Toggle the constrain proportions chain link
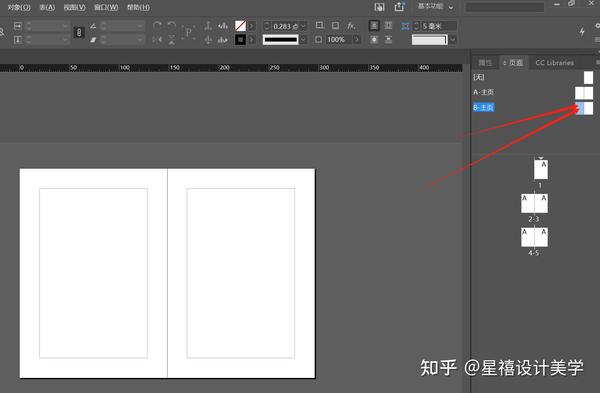 click(79, 33)
